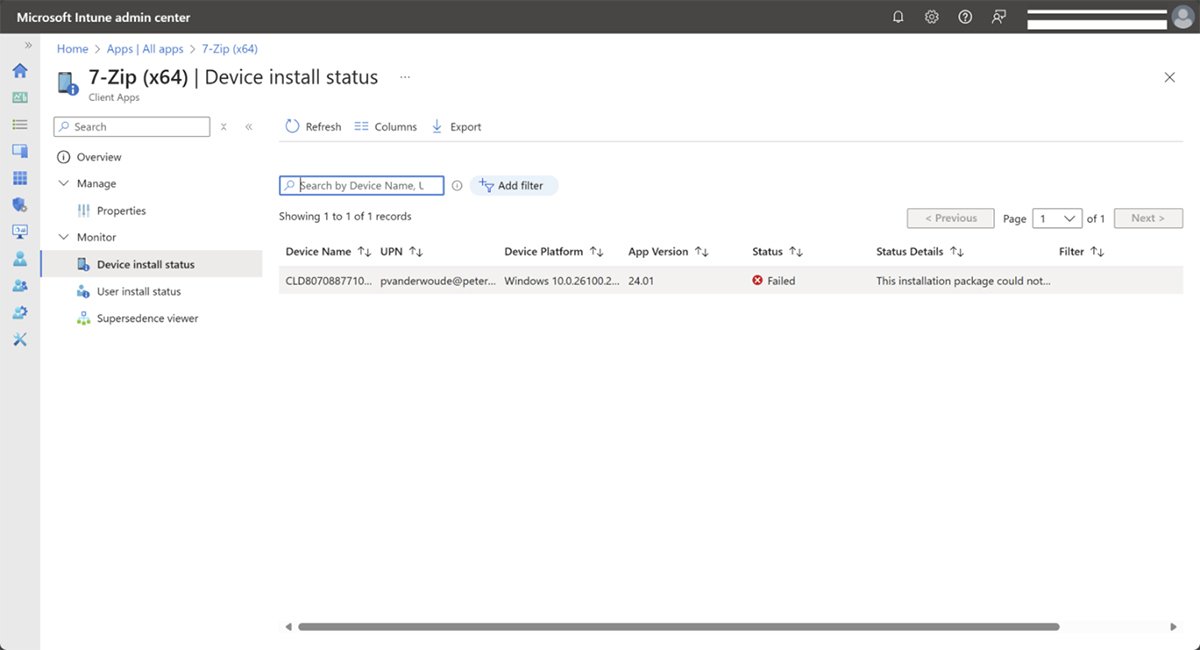Open the settings gear icon

pos(931,17)
